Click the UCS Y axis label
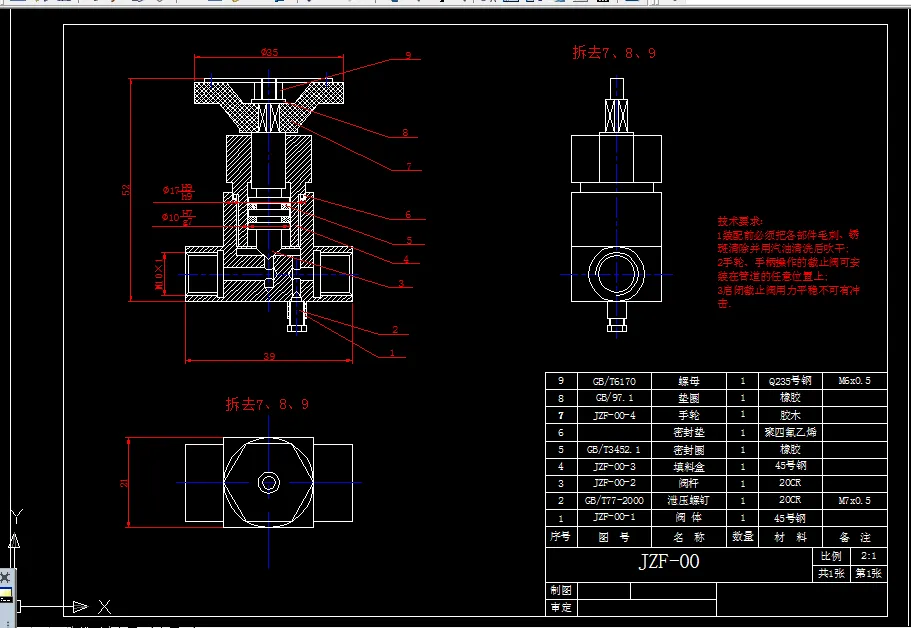This screenshot has width=911, height=628. (x=17, y=515)
